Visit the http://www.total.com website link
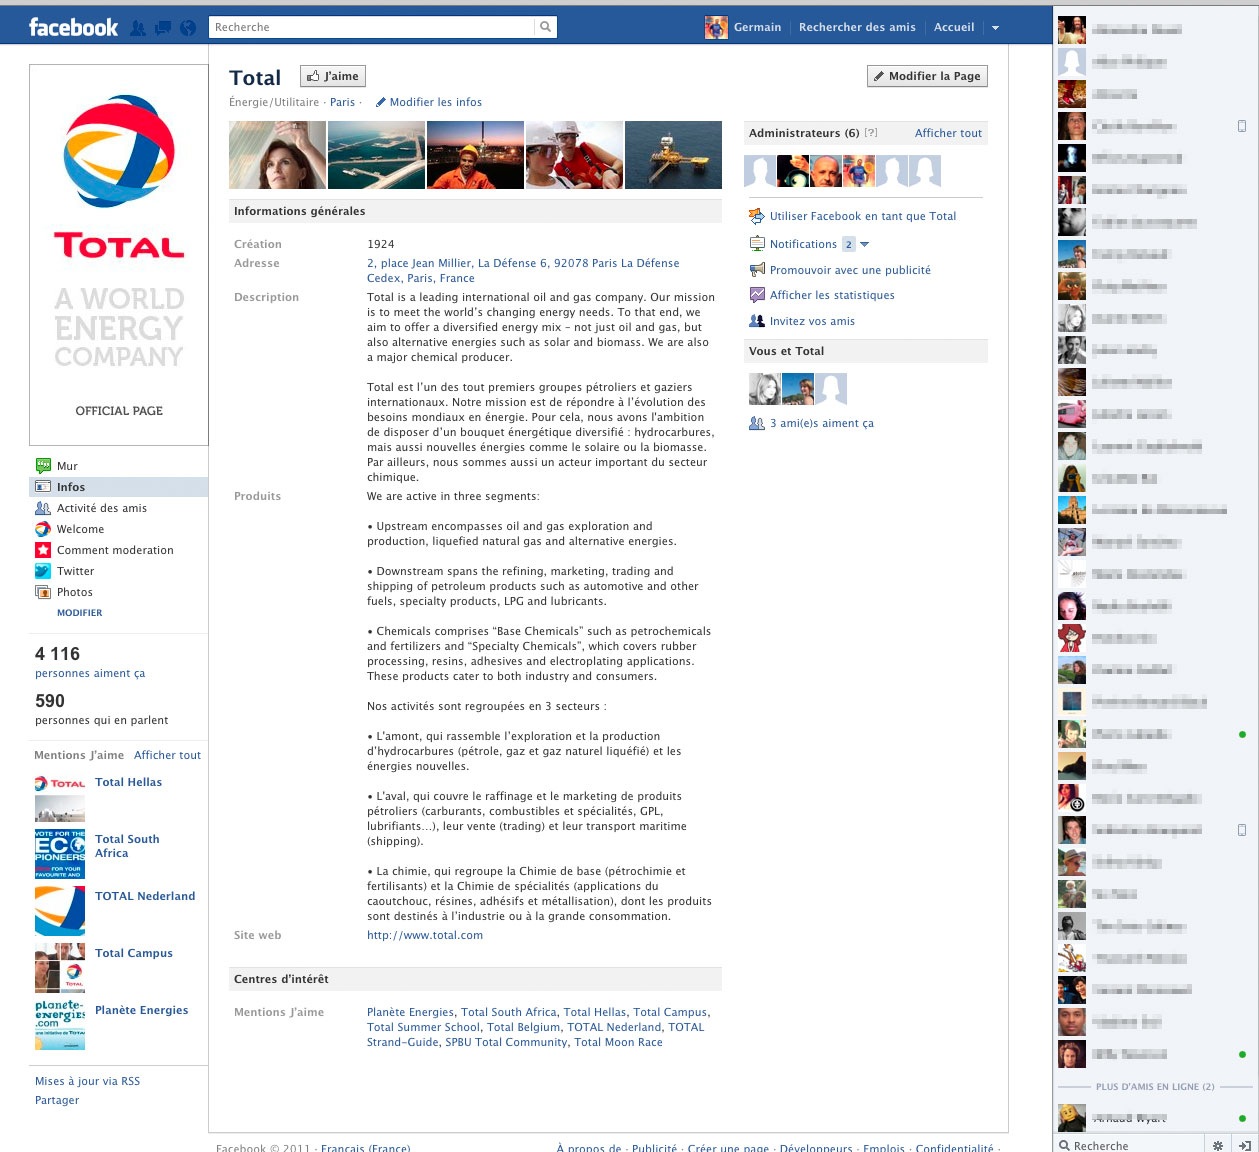The width and height of the screenshot is (1259, 1152). tap(425, 936)
